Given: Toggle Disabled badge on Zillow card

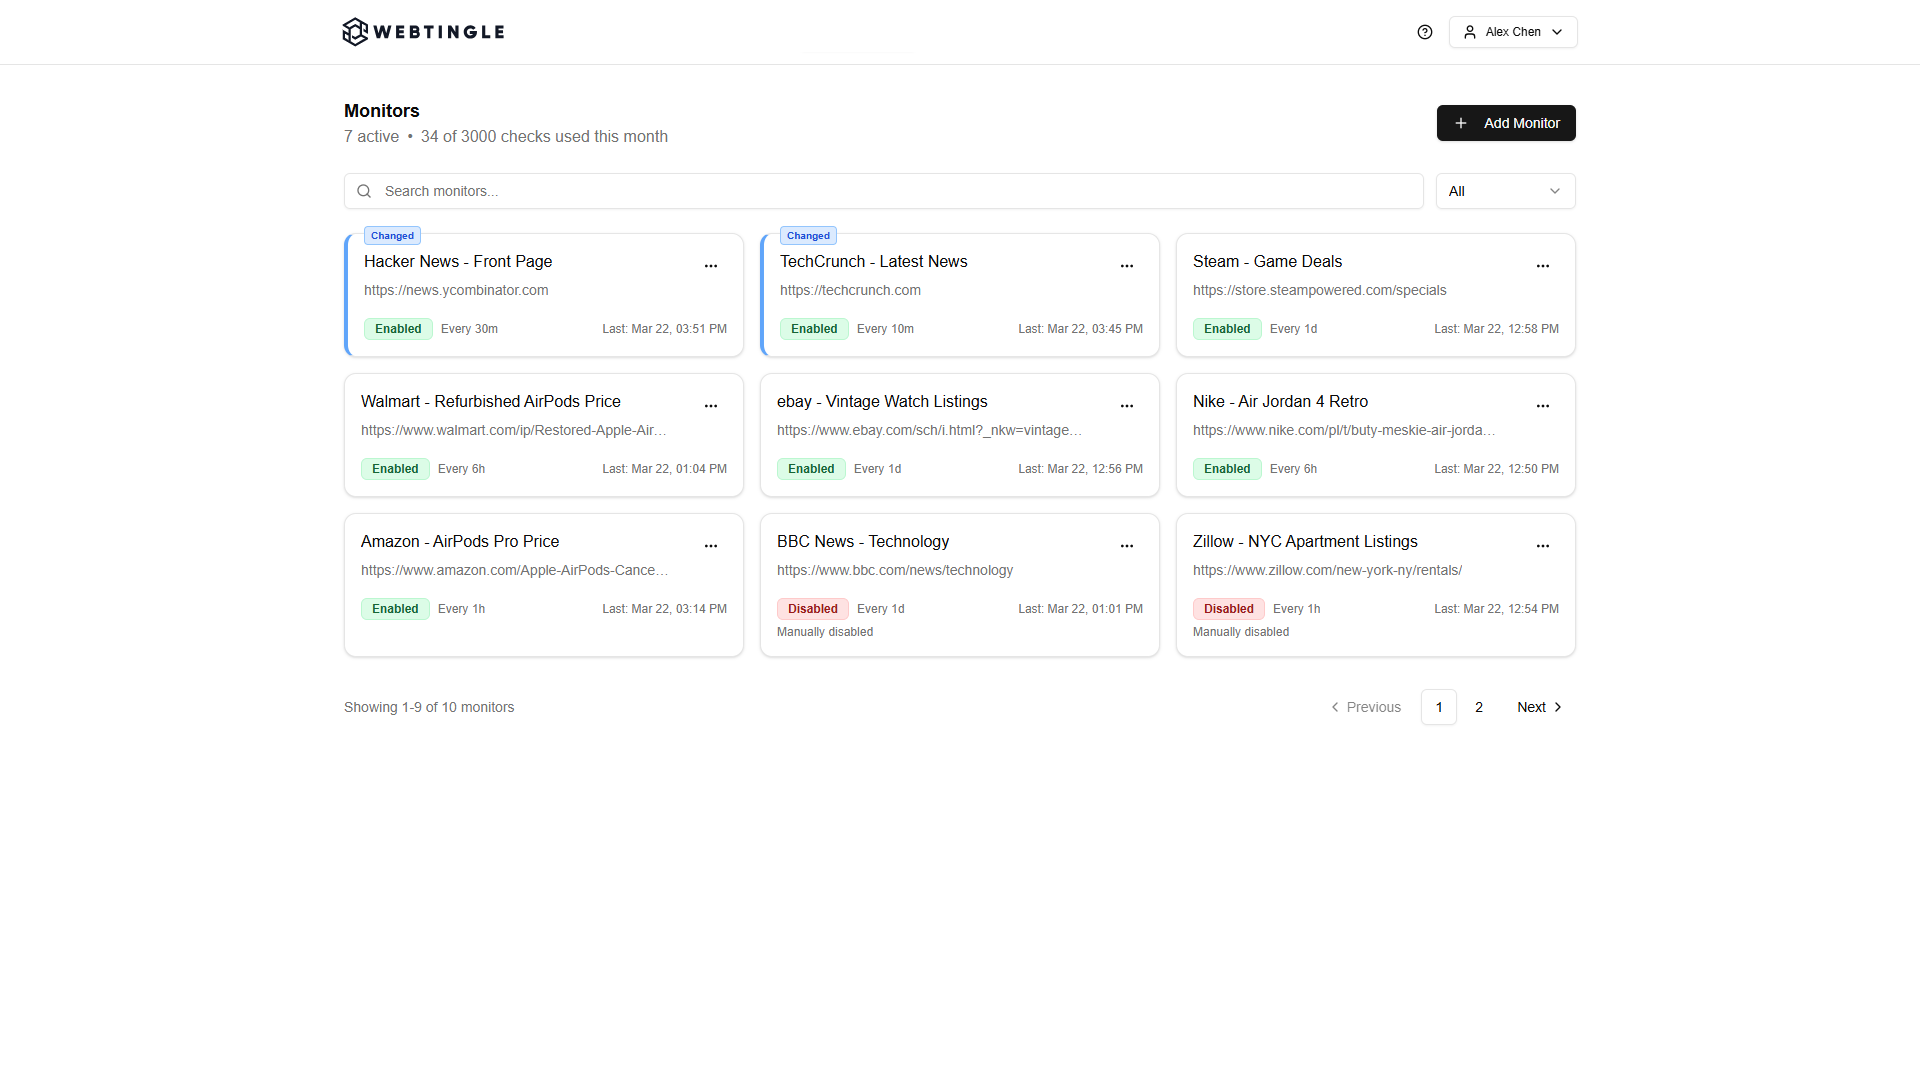Looking at the screenshot, I should click(x=1229, y=609).
